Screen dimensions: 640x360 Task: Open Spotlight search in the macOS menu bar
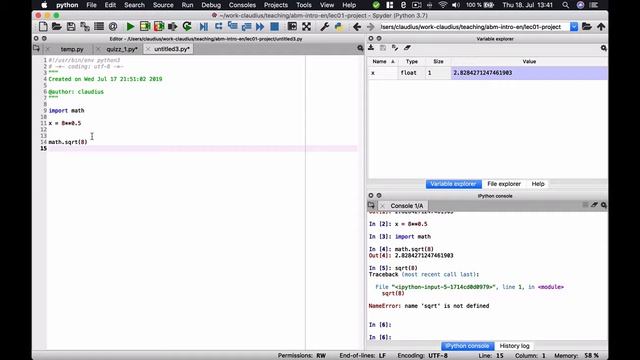coord(565,5)
